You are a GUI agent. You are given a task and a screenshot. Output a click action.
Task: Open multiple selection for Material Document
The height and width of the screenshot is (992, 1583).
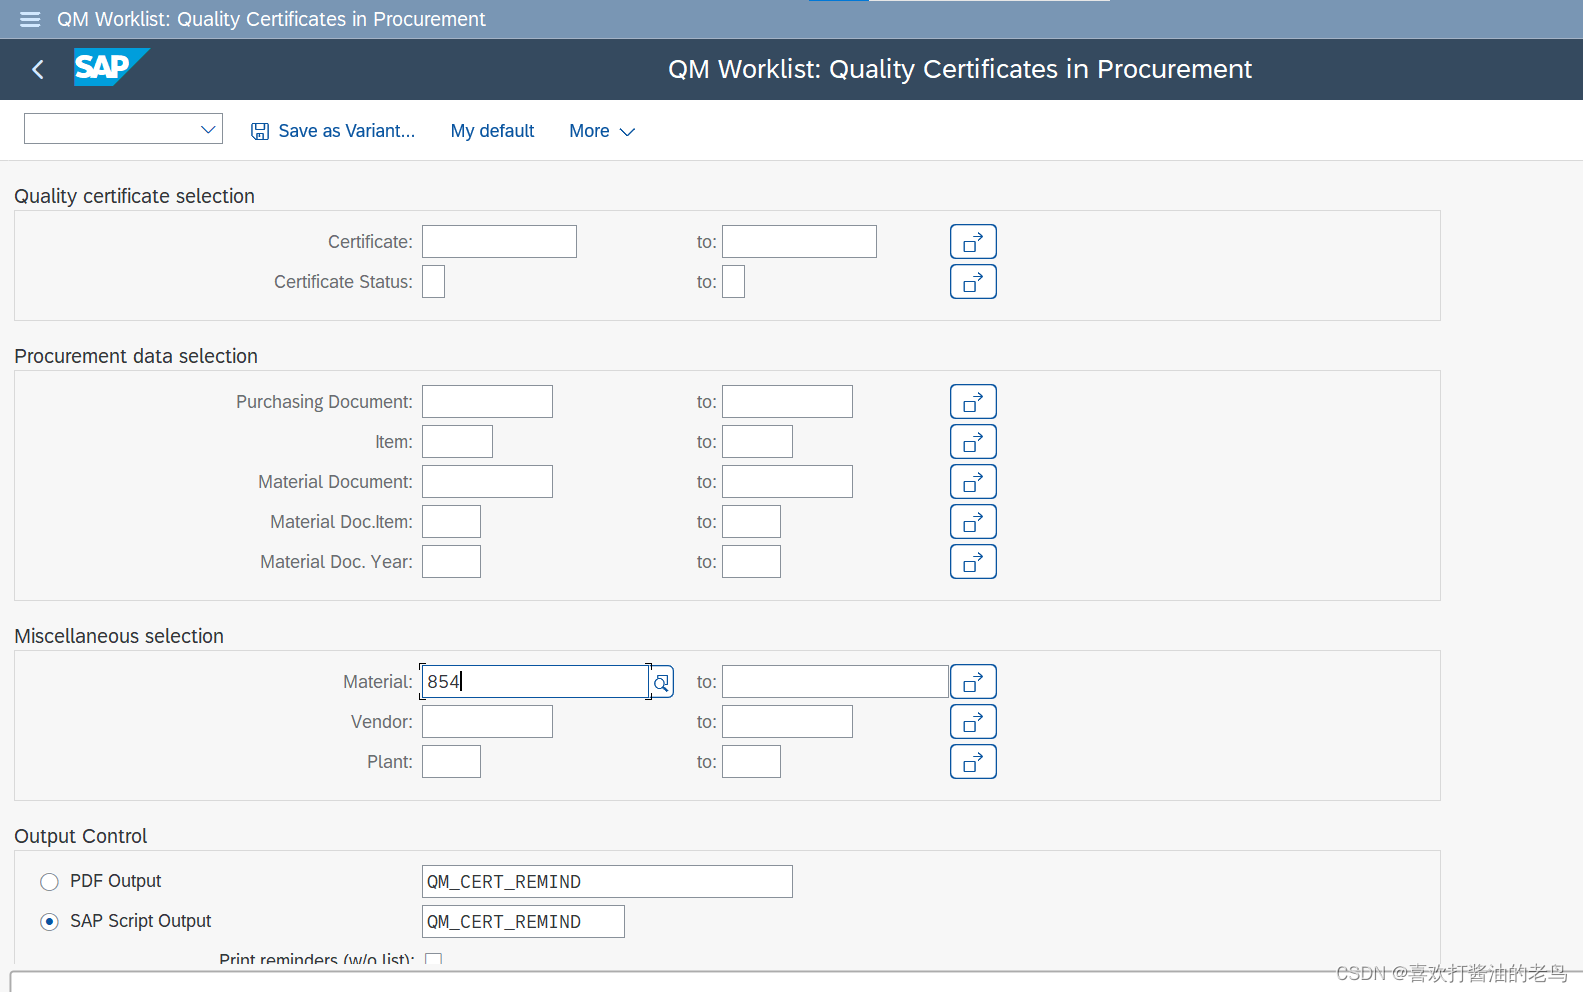[973, 482]
